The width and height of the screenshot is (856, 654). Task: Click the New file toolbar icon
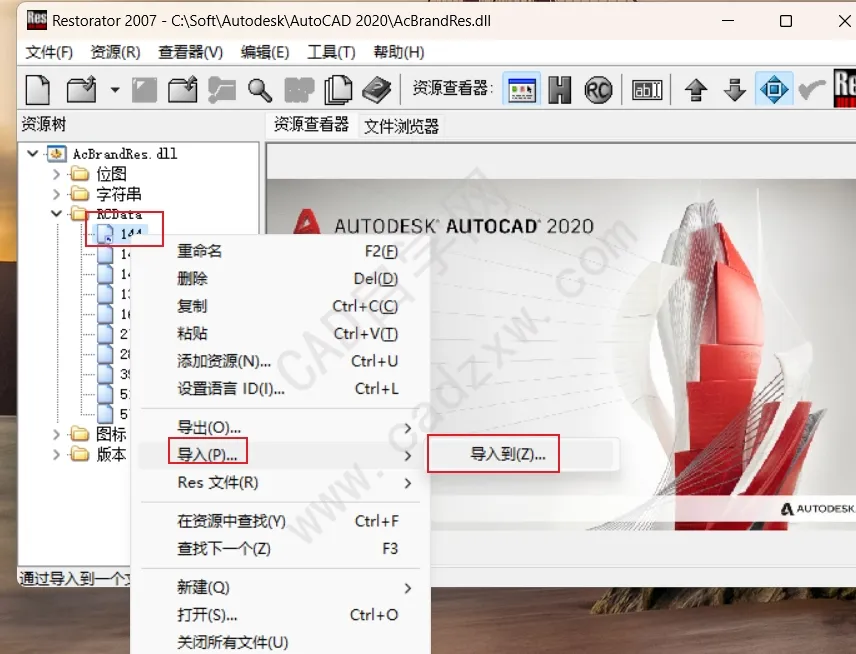(38, 90)
